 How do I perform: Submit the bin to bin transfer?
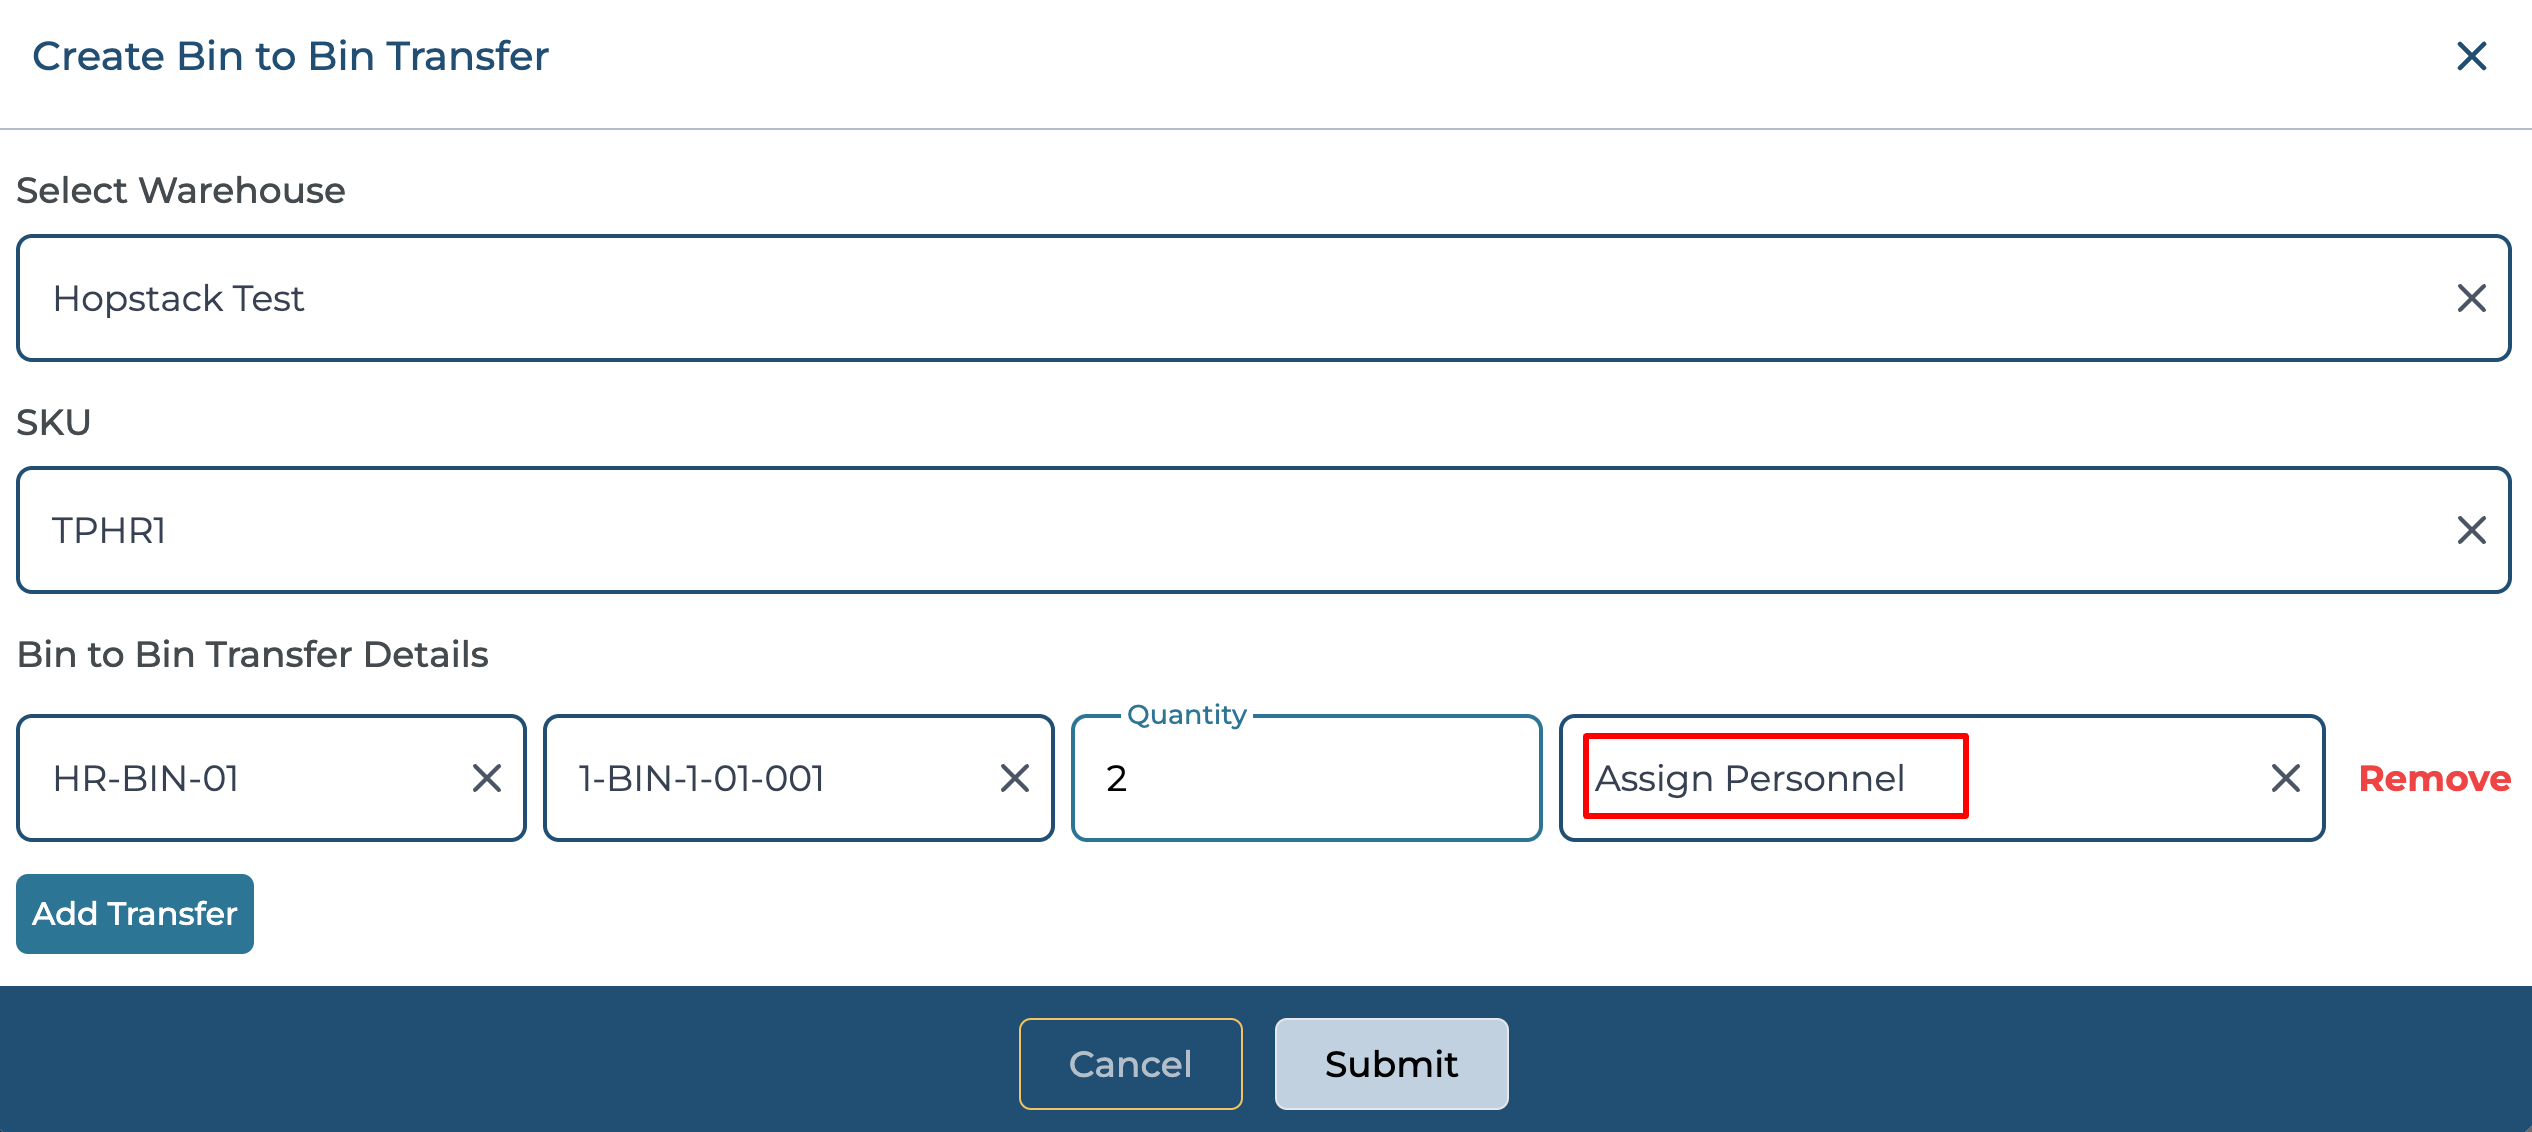point(1391,1064)
